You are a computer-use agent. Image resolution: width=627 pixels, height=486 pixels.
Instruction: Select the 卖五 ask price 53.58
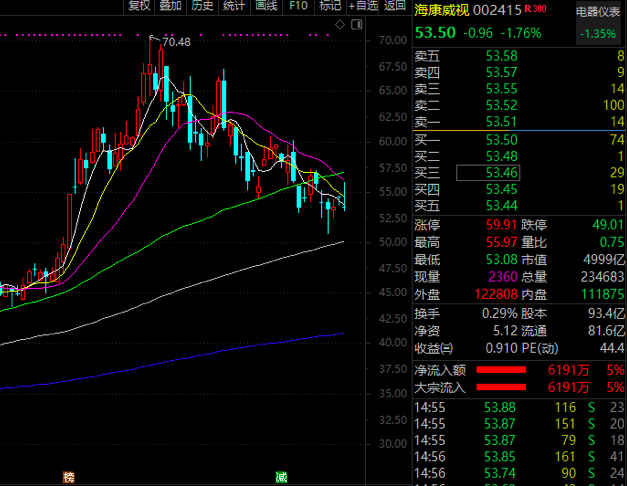coord(501,56)
